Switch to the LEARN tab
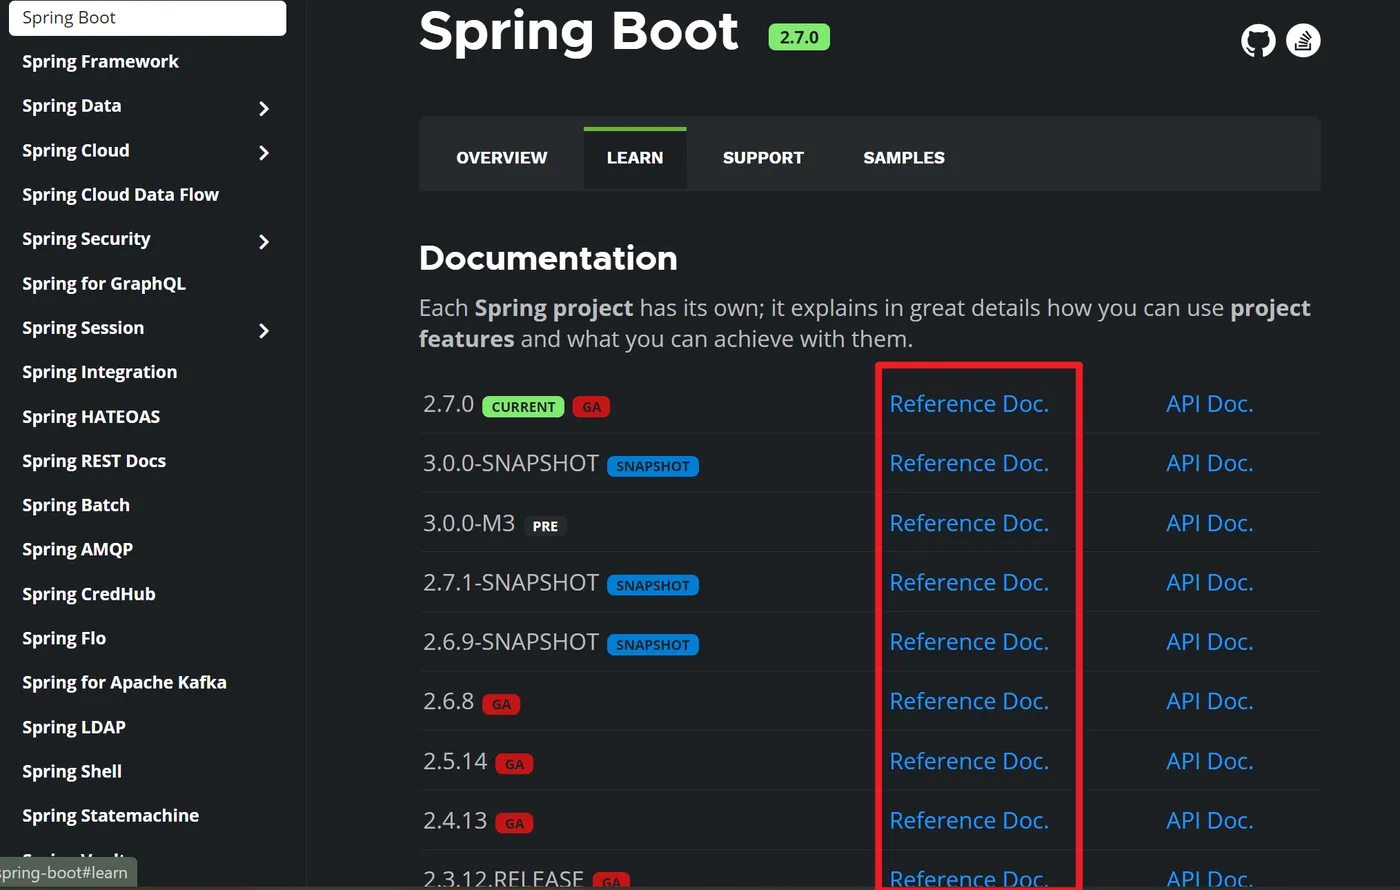 pyautogui.click(x=635, y=158)
